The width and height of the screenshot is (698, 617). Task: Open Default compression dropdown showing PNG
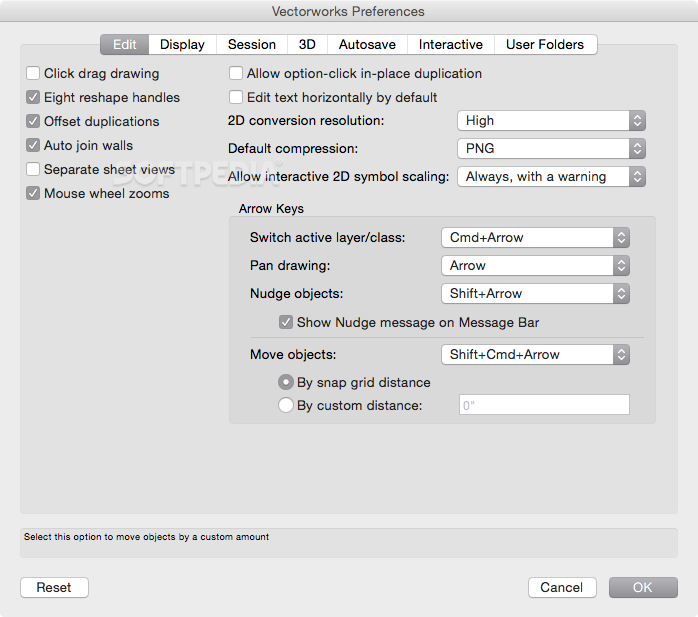pyautogui.click(x=551, y=148)
